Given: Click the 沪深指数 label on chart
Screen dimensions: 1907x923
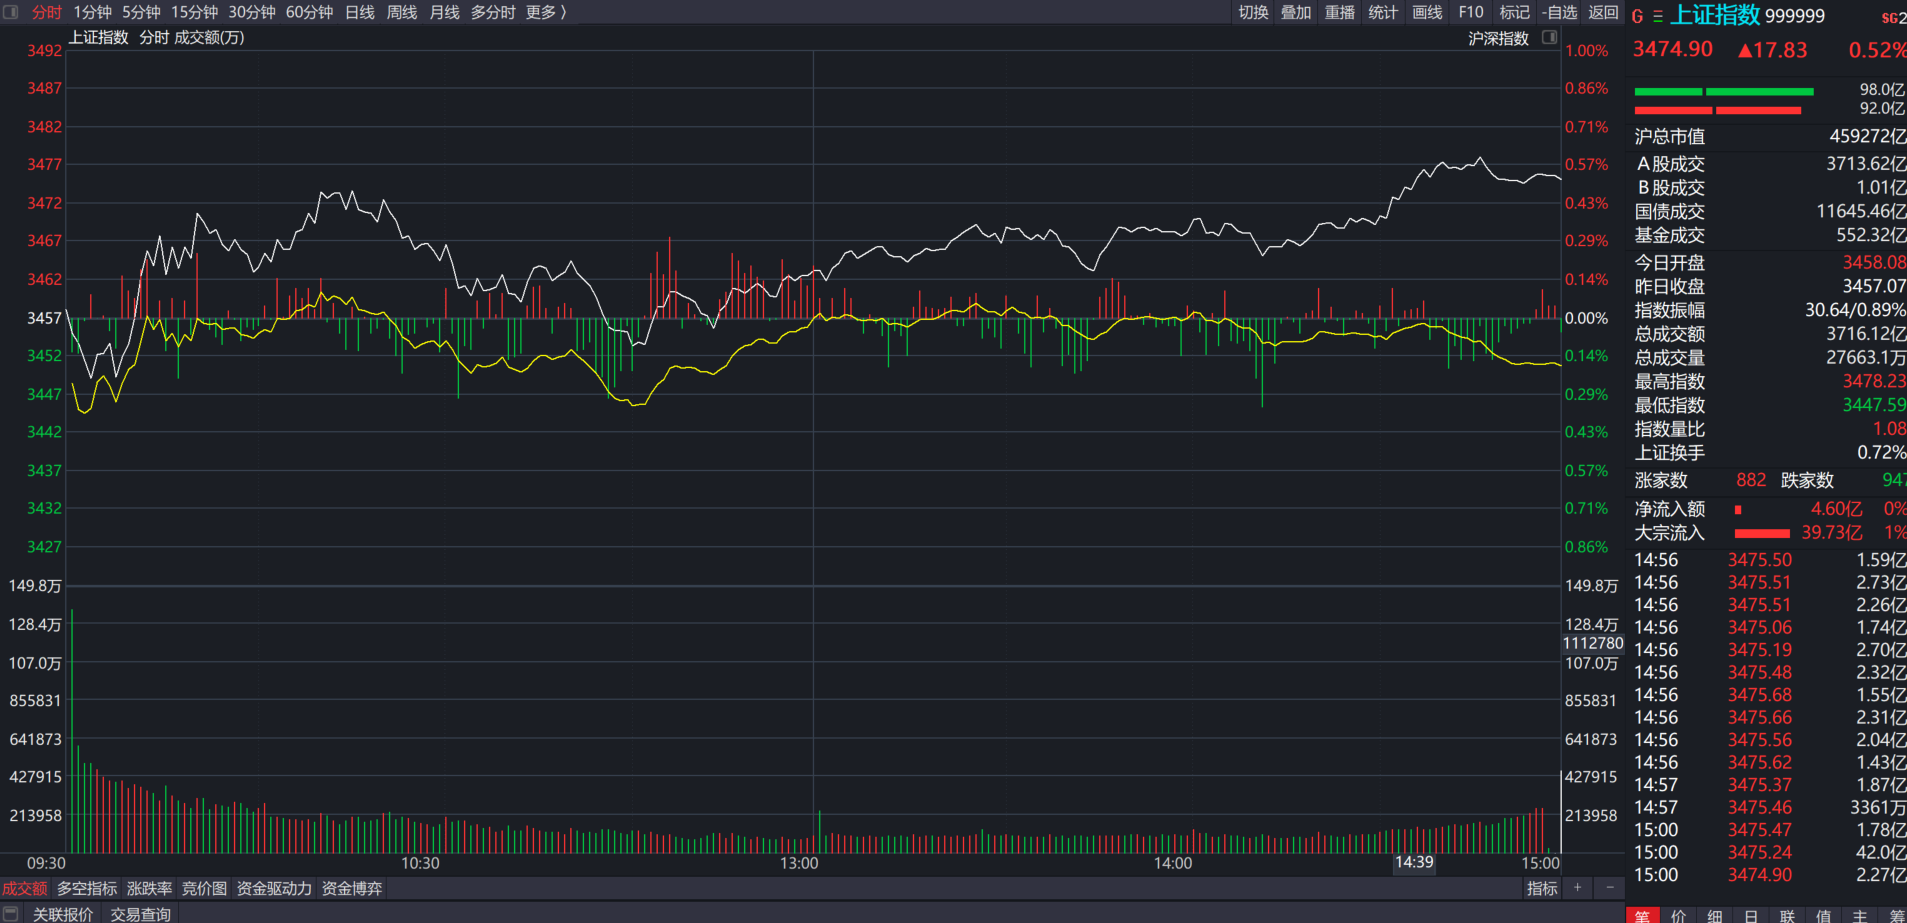Looking at the screenshot, I should (x=1498, y=38).
